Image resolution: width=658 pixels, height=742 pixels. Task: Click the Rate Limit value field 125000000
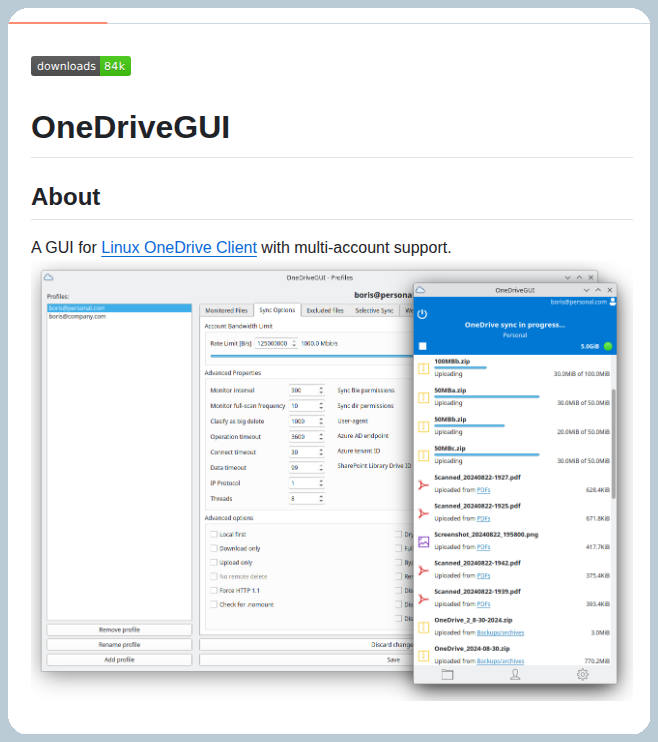[273, 344]
